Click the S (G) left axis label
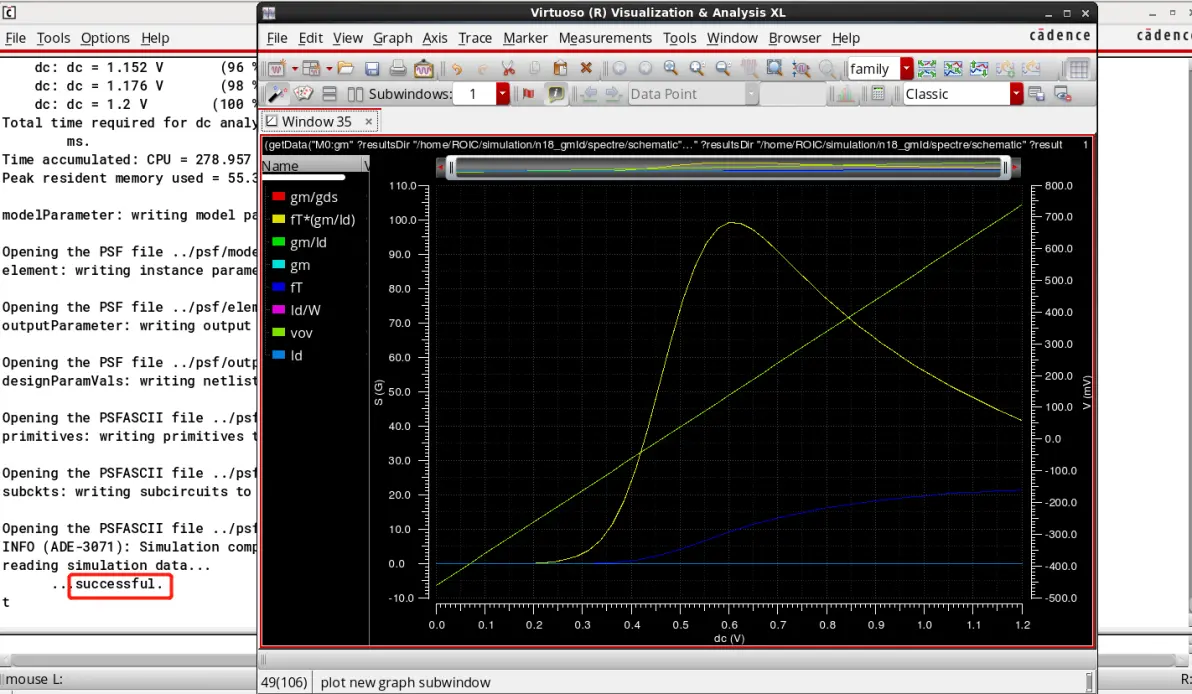1192x694 pixels. (x=379, y=392)
